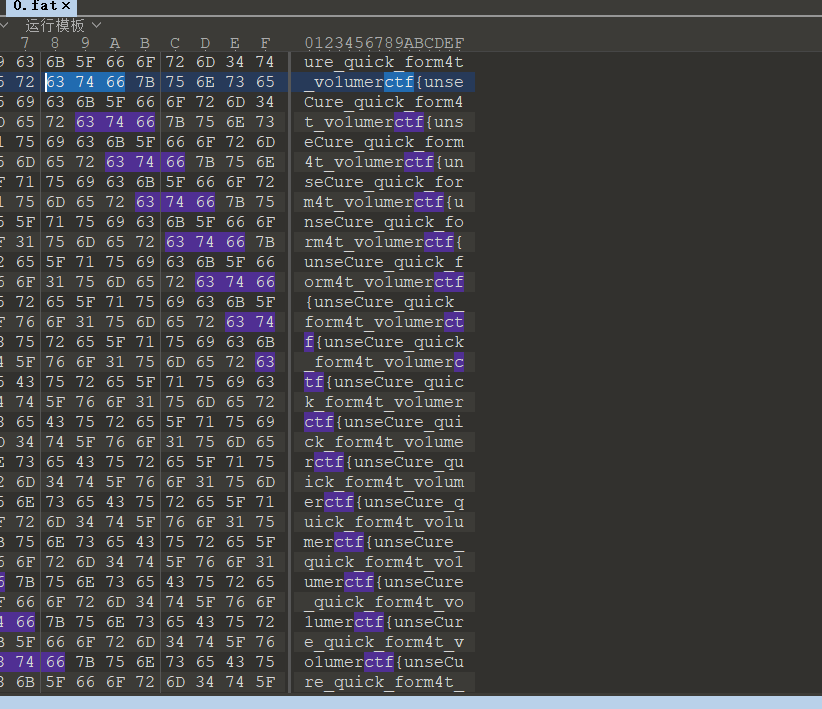Select the highlighted 63 byte in second row
This screenshot has width=822, height=709.
click(x=54, y=82)
